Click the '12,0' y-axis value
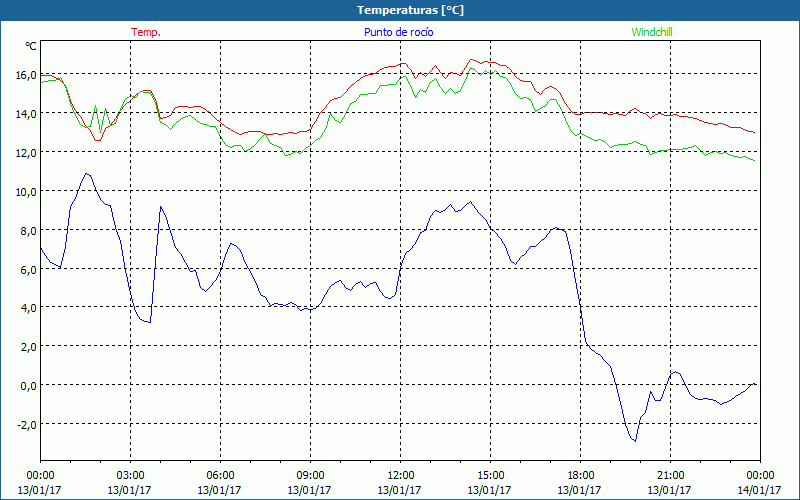This screenshot has width=800, height=500. click(x=27, y=153)
